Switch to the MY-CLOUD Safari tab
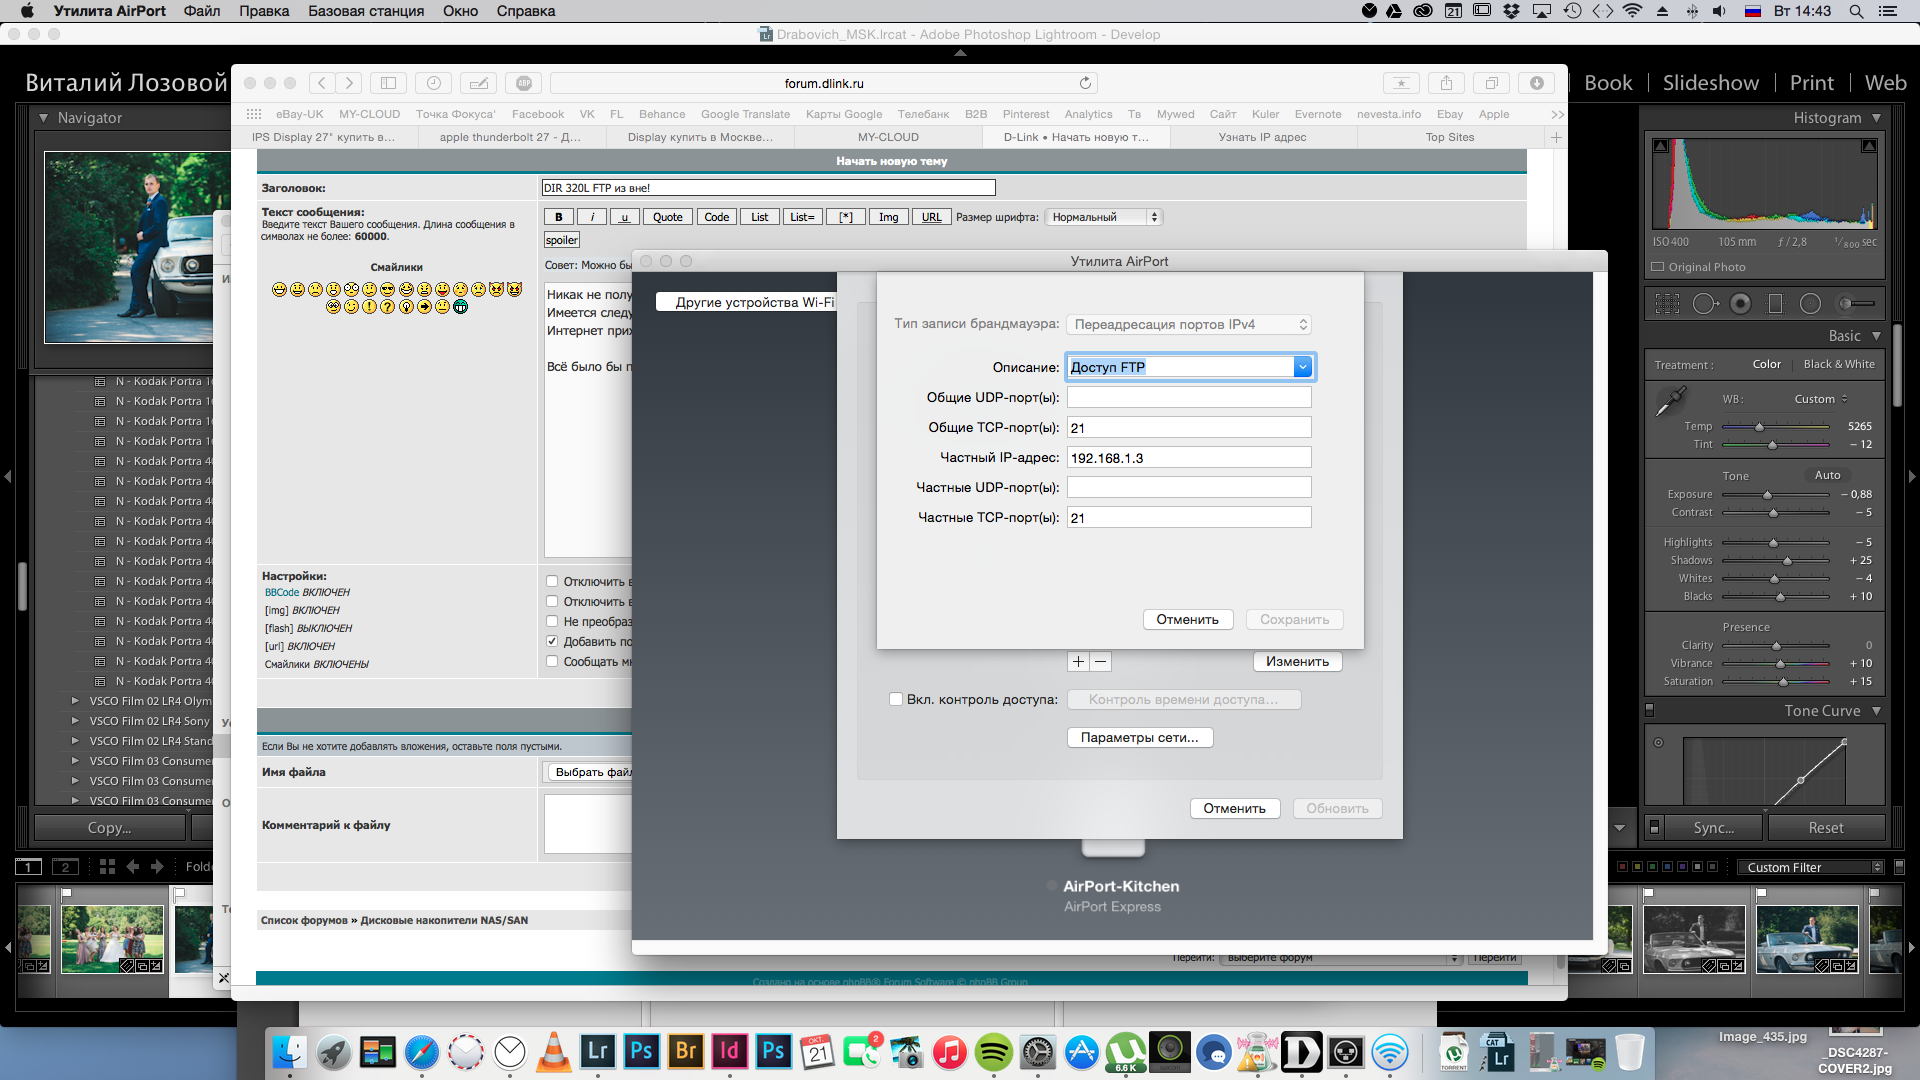Screen dimensions: 1920x1080 pos(888,137)
